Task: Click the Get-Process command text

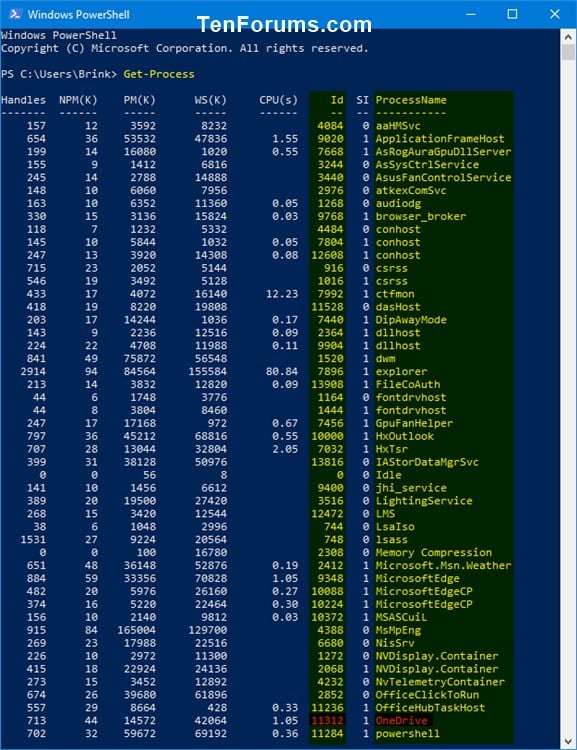Action: (x=159, y=74)
